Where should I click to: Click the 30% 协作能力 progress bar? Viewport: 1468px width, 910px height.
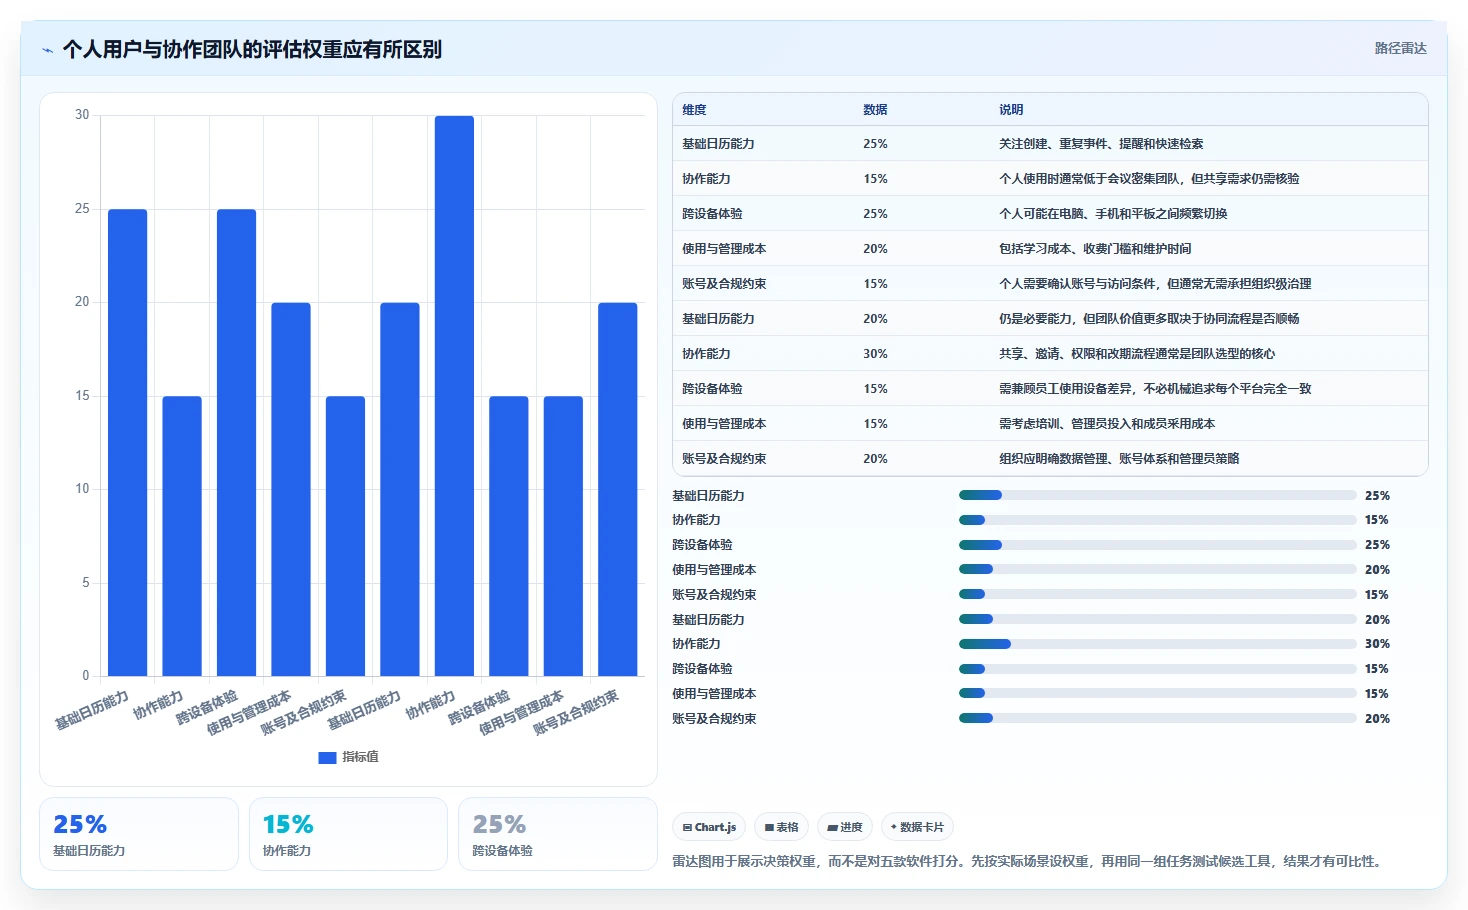(1157, 644)
